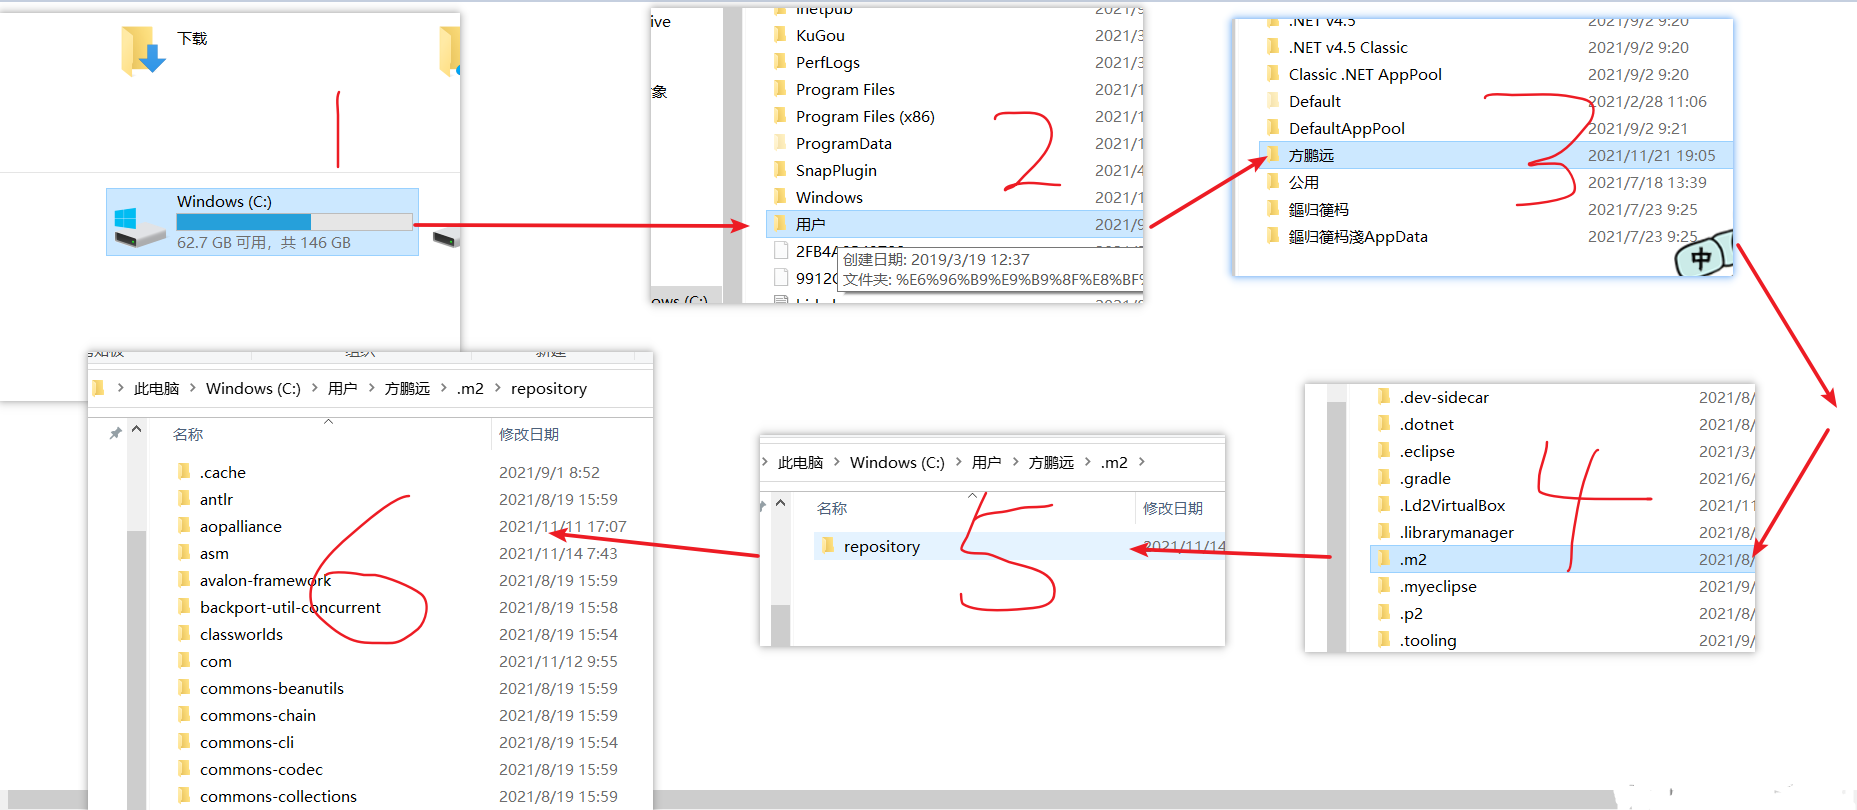Screen dimensions: 1857x810
Task: Click scroll-up arrow left of .cache list
Action: tap(137, 430)
